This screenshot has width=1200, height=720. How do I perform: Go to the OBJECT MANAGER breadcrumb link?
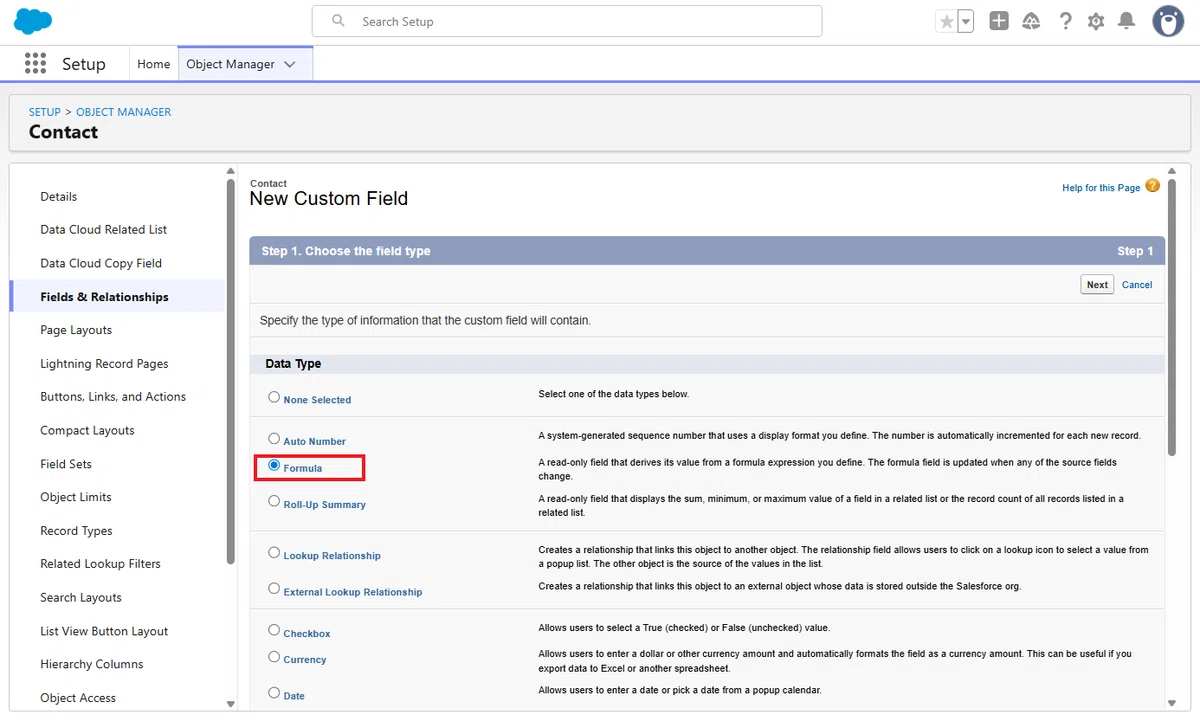tap(124, 112)
